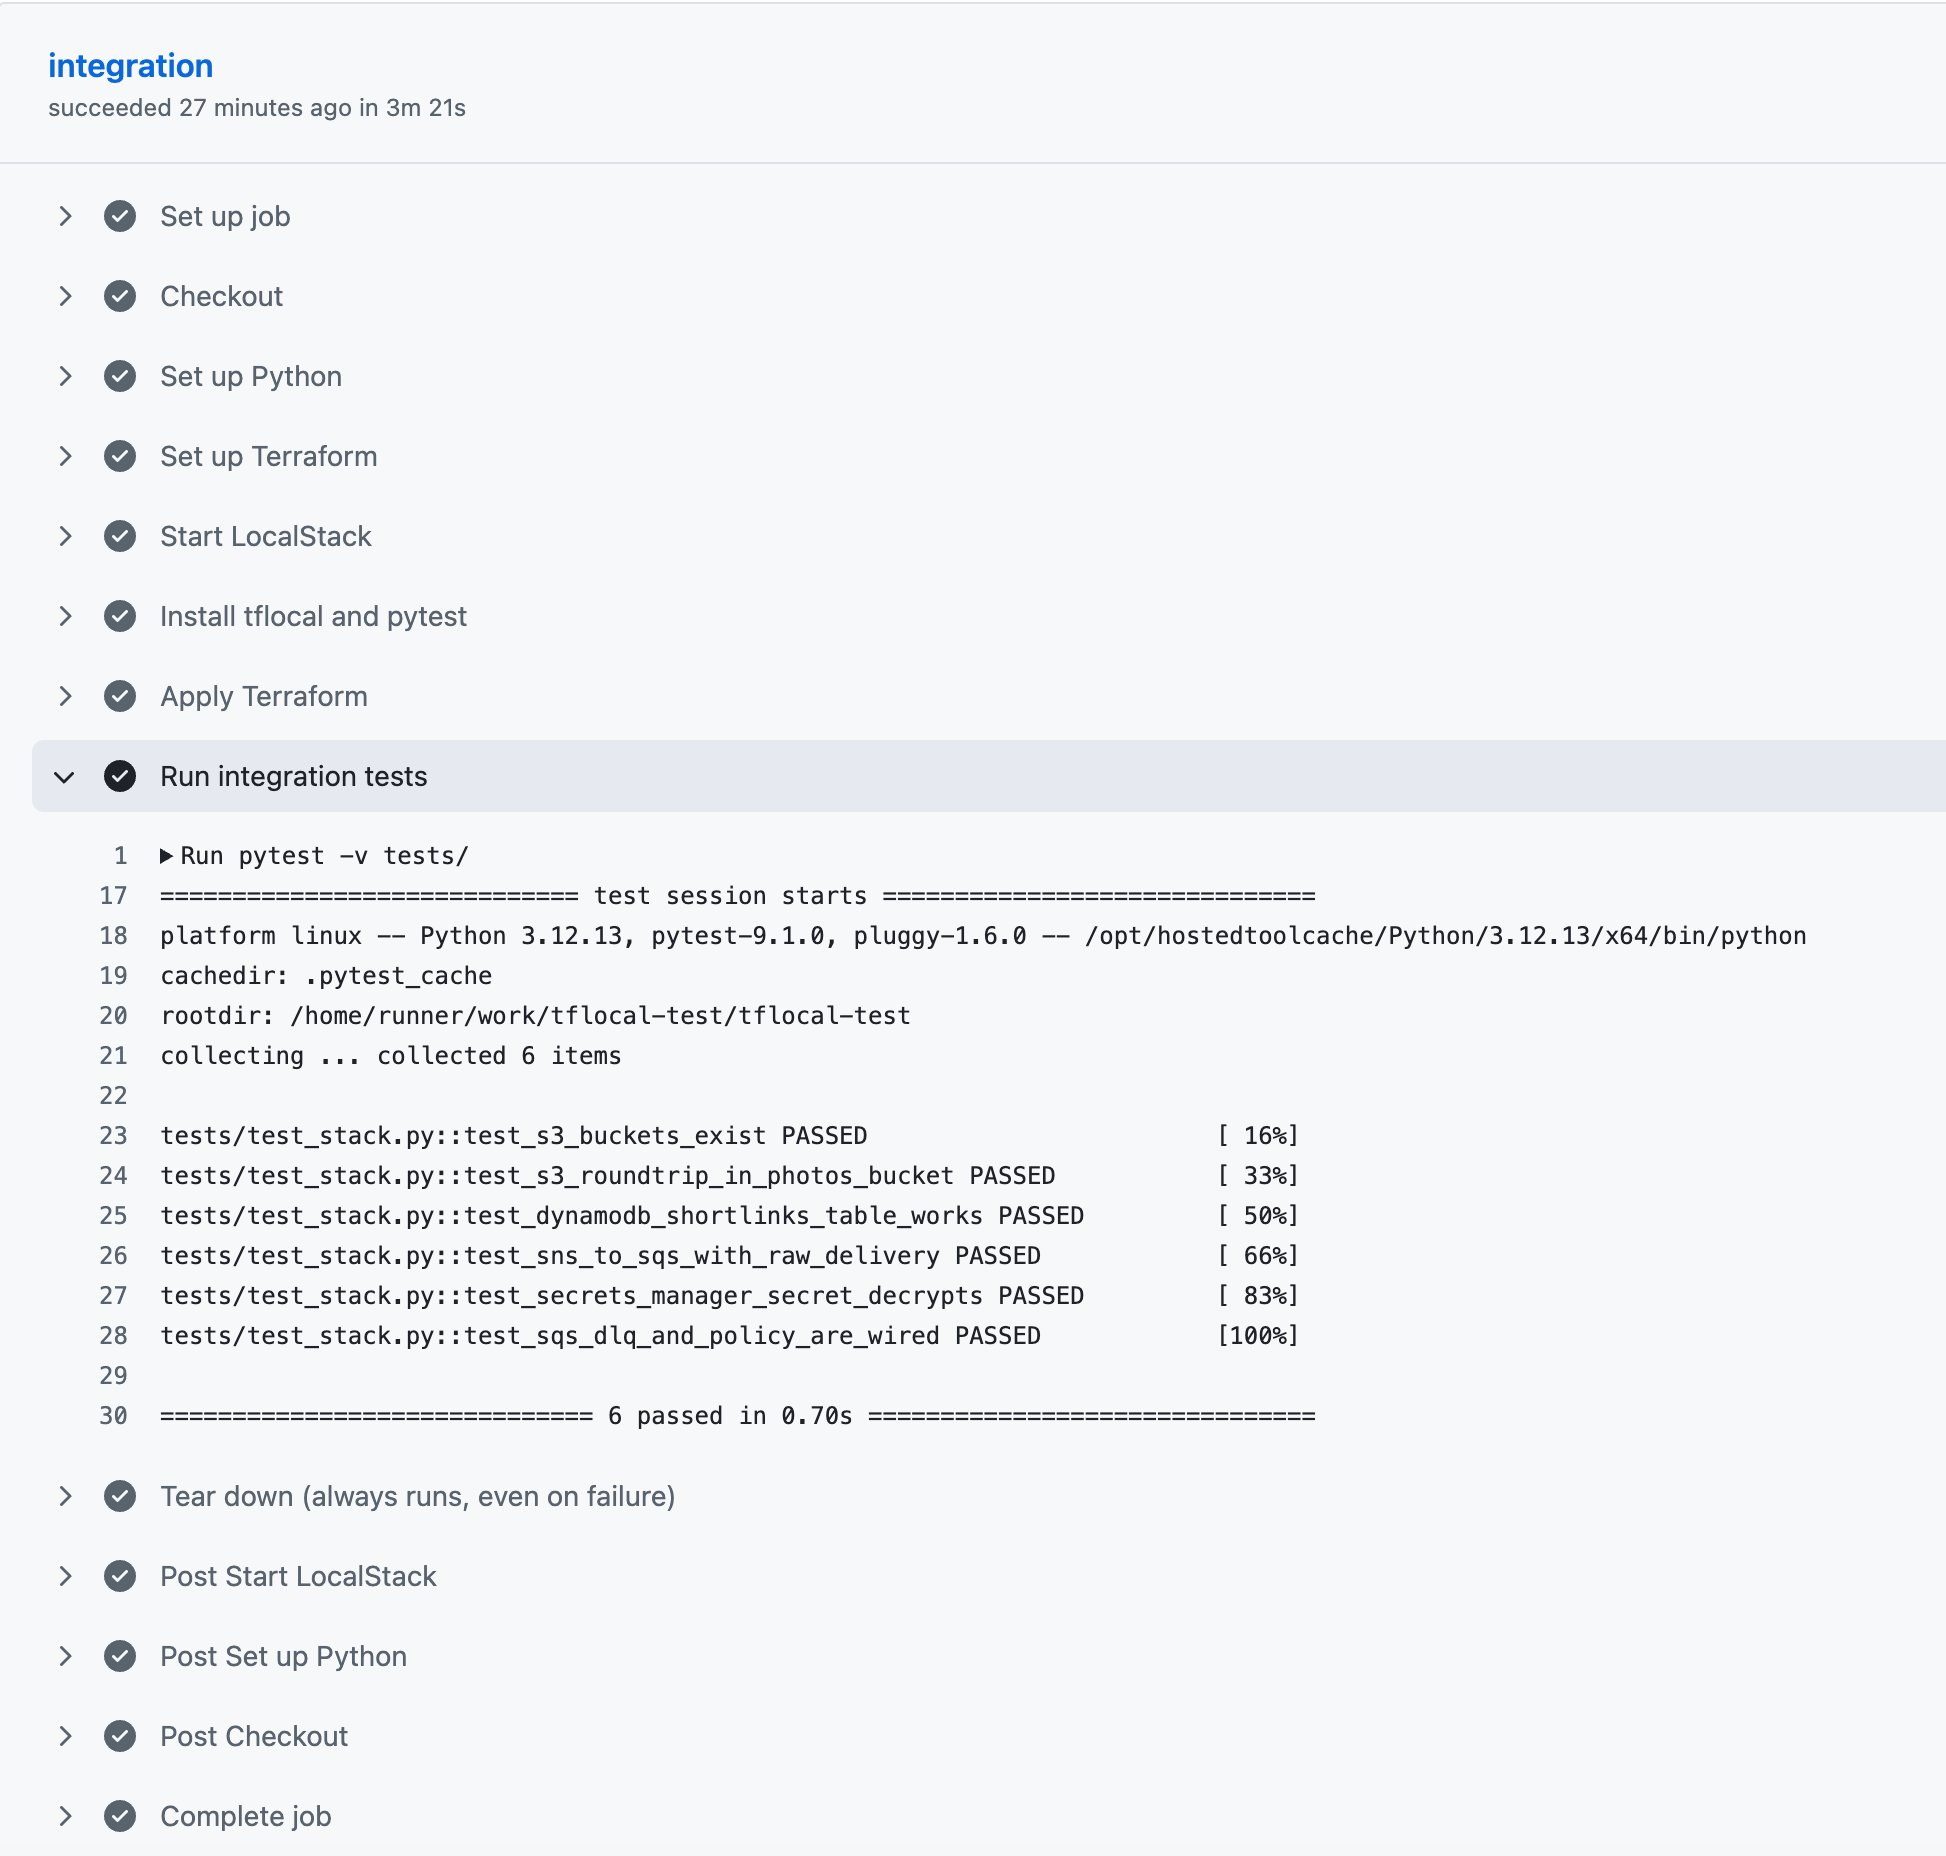Click 'succeeded 27 minutes ago in 3m 21s'
The height and width of the screenshot is (1856, 1946).
click(257, 108)
